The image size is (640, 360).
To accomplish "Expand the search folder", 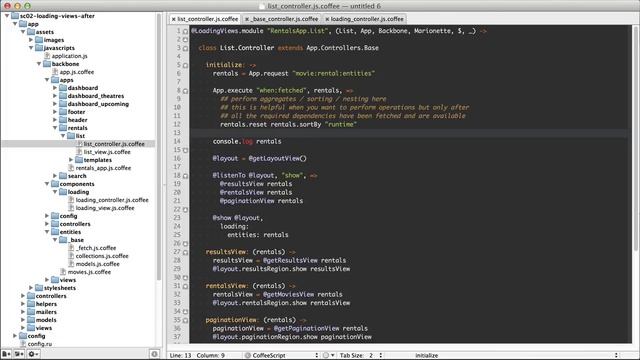I will coord(55,176).
